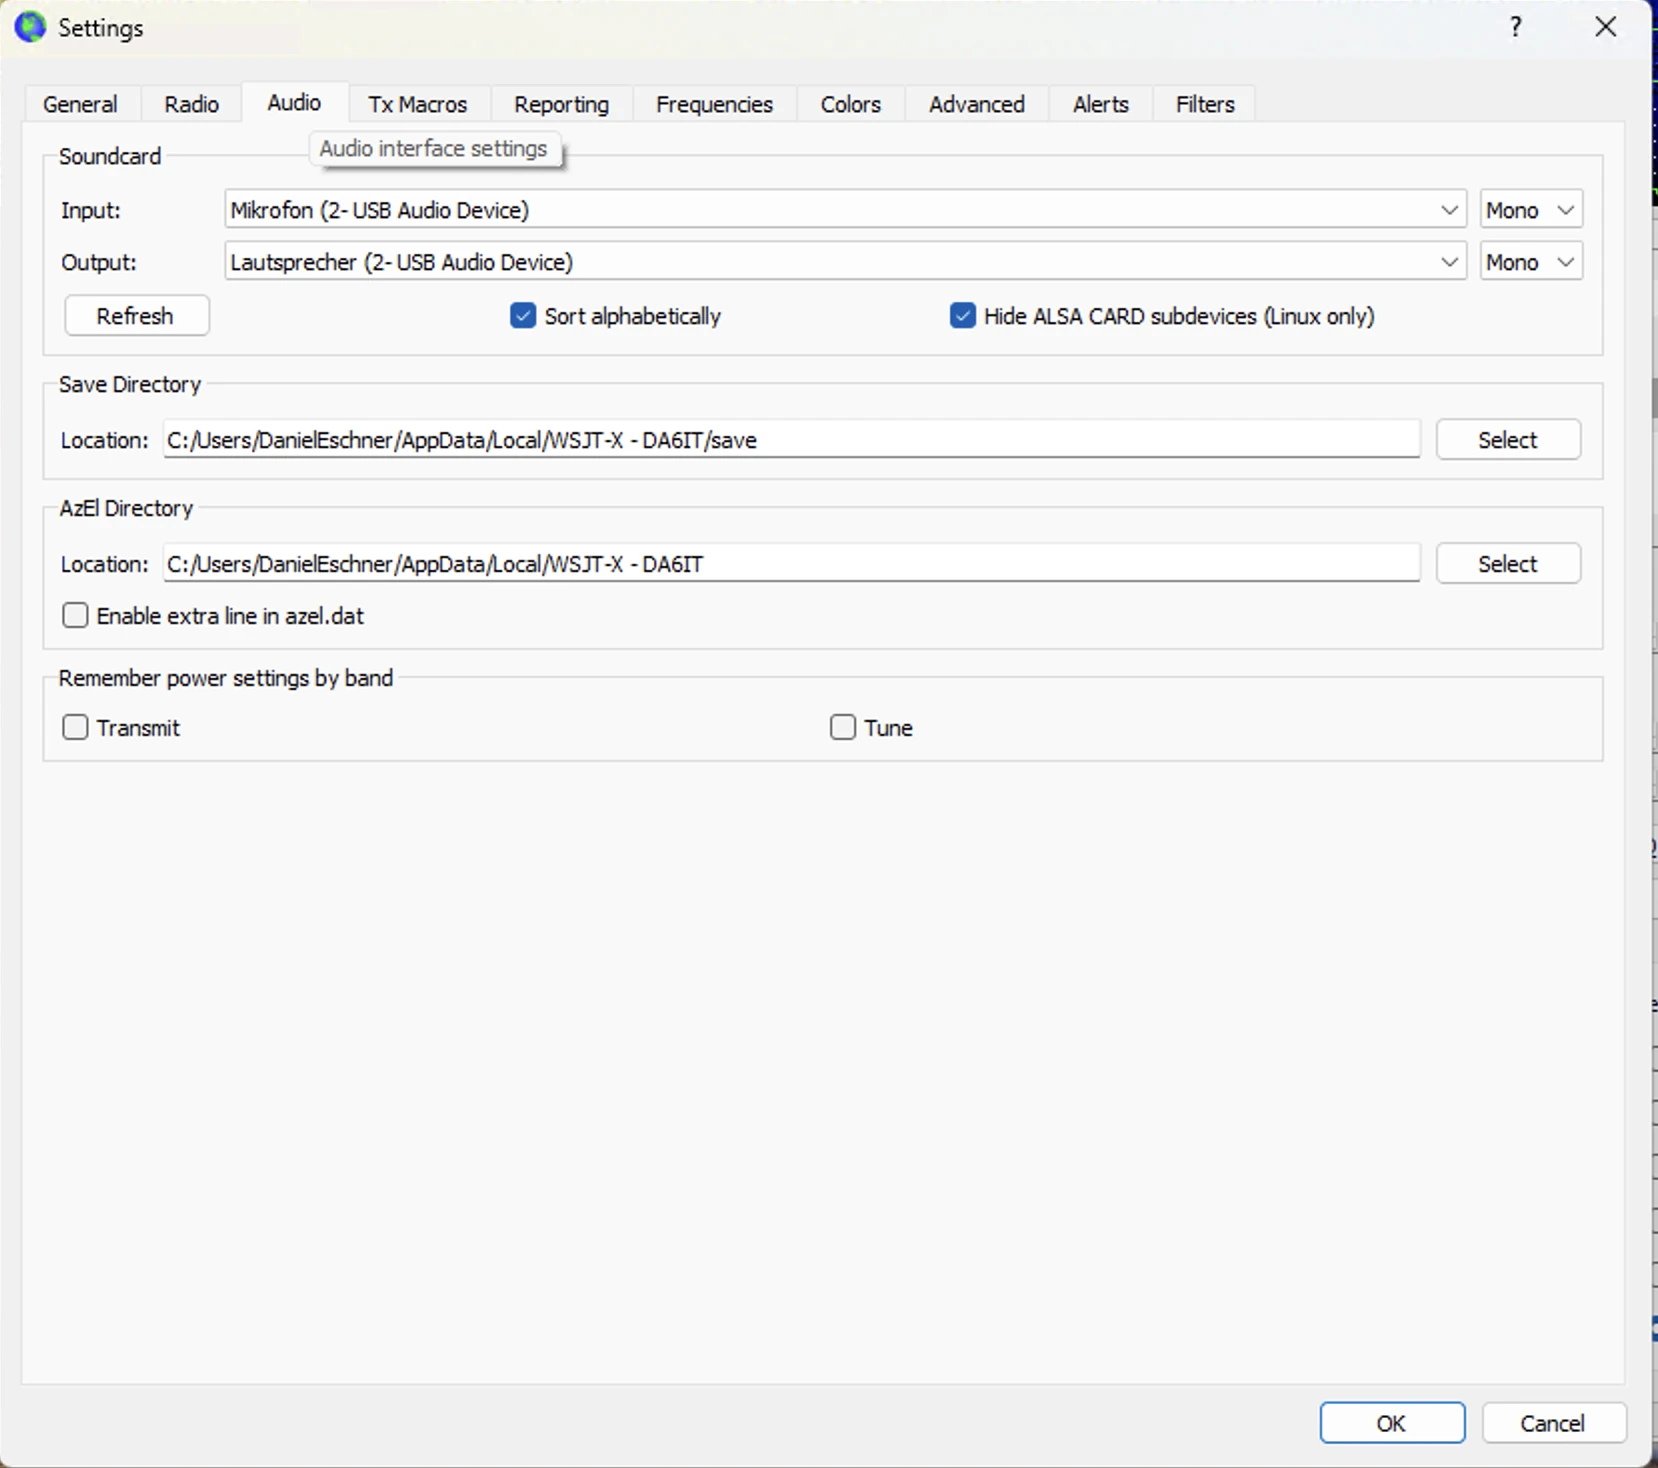Click the Save Directory location field
The height and width of the screenshot is (1468, 1658).
point(791,440)
